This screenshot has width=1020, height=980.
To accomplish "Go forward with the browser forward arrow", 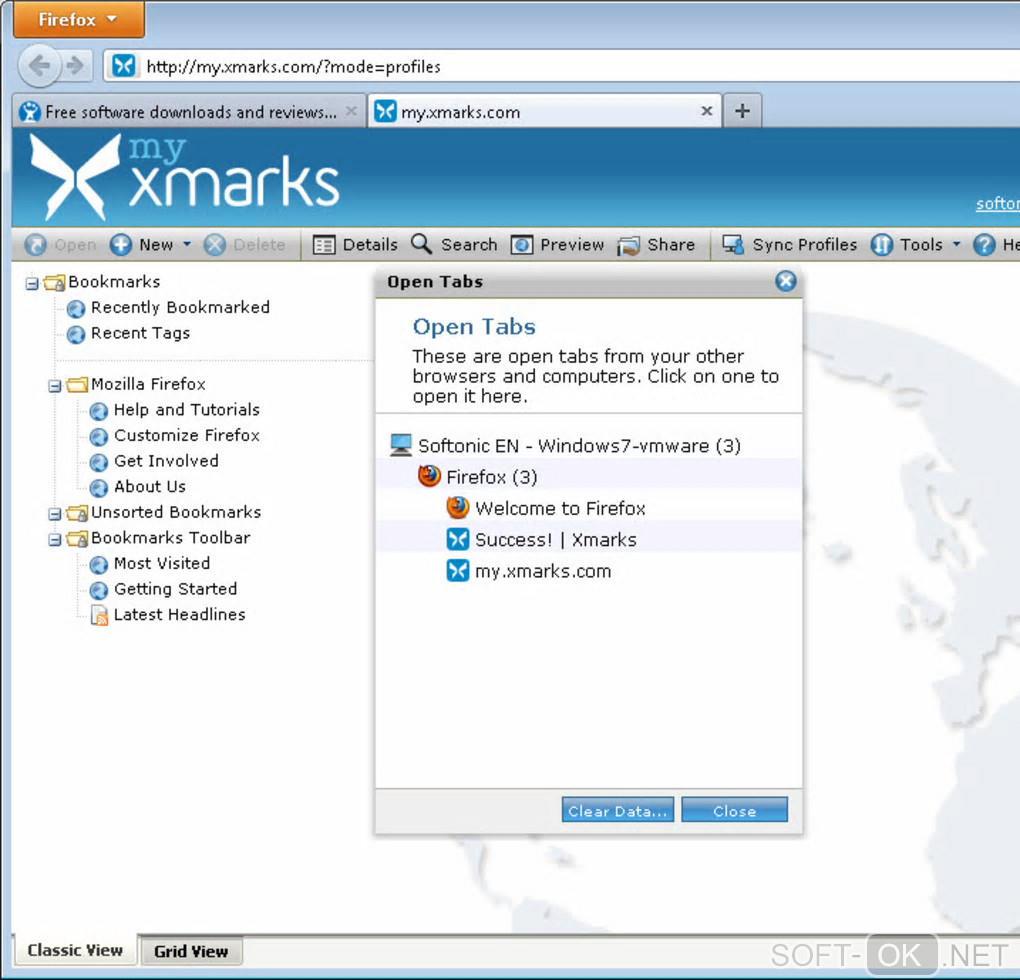I will click(x=76, y=66).
